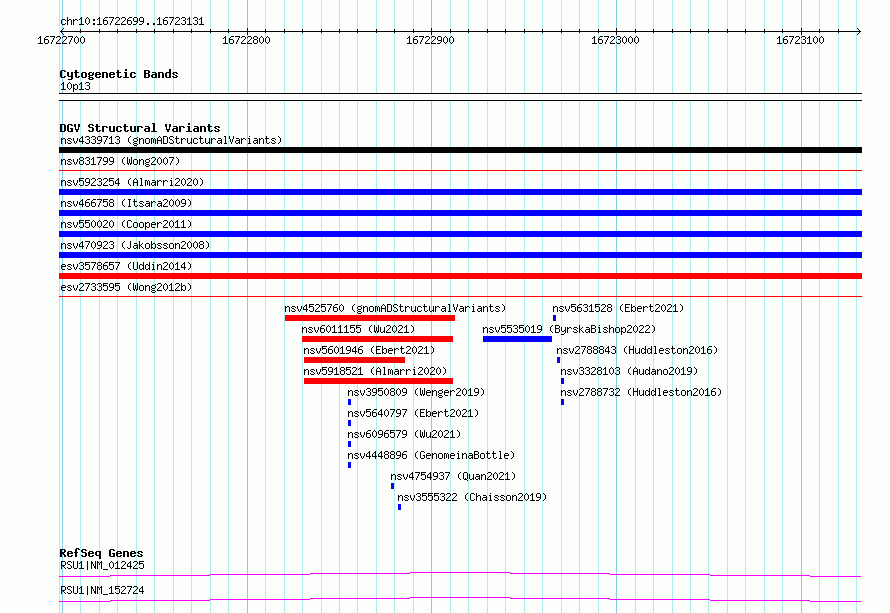
Task: Click nsv2788732 (Huddleston2016) label
Action: pyautogui.click(x=641, y=392)
